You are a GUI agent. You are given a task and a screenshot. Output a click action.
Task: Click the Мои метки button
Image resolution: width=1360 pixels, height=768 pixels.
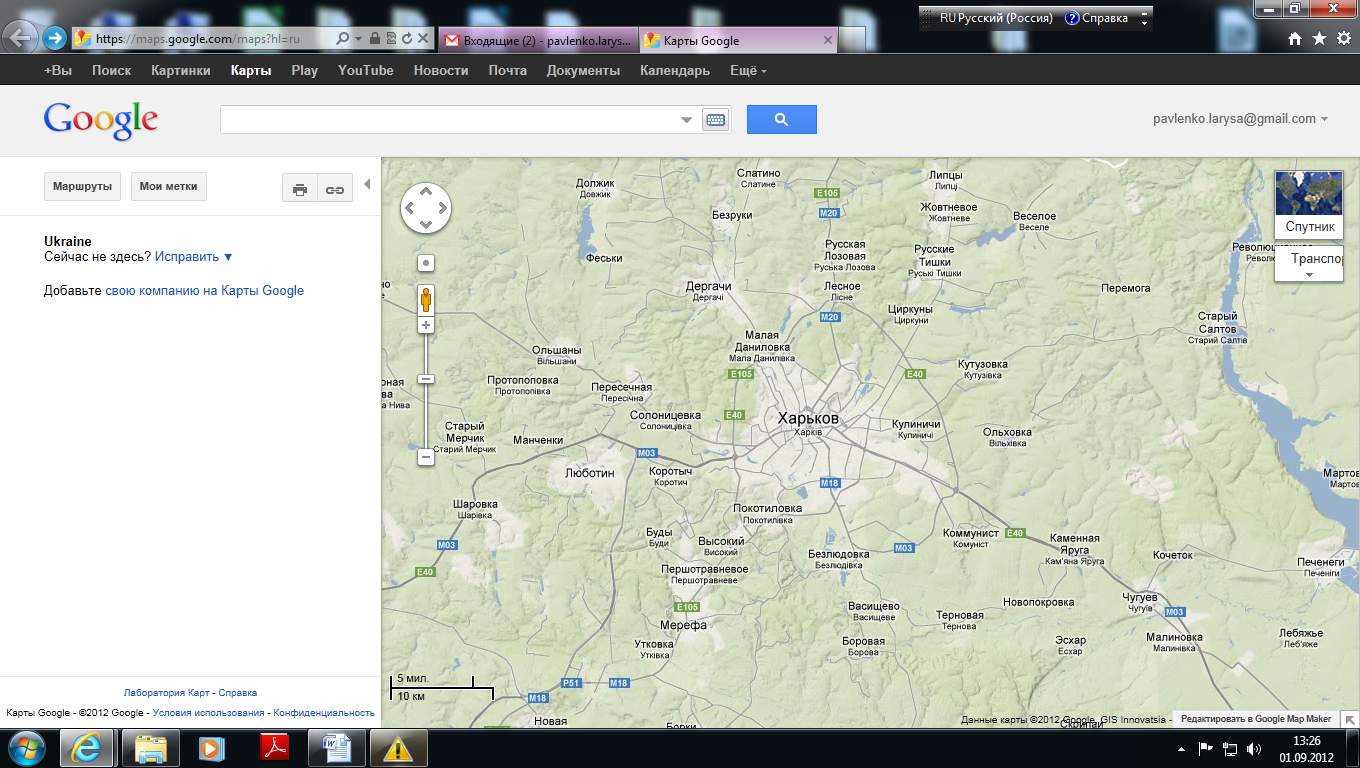pyautogui.click(x=168, y=187)
